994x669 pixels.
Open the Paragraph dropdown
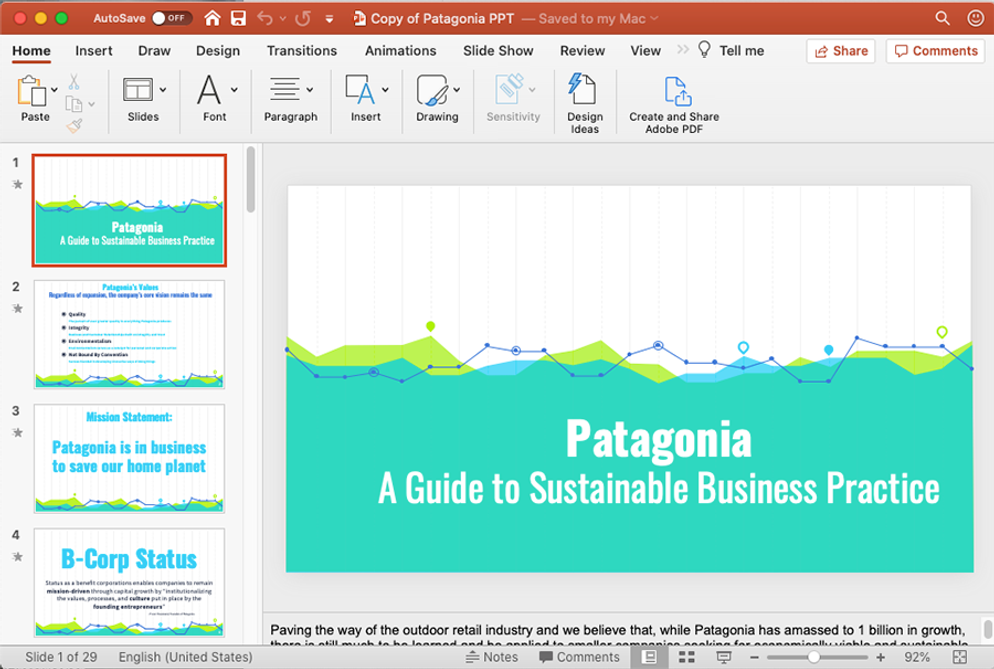(x=310, y=90)
